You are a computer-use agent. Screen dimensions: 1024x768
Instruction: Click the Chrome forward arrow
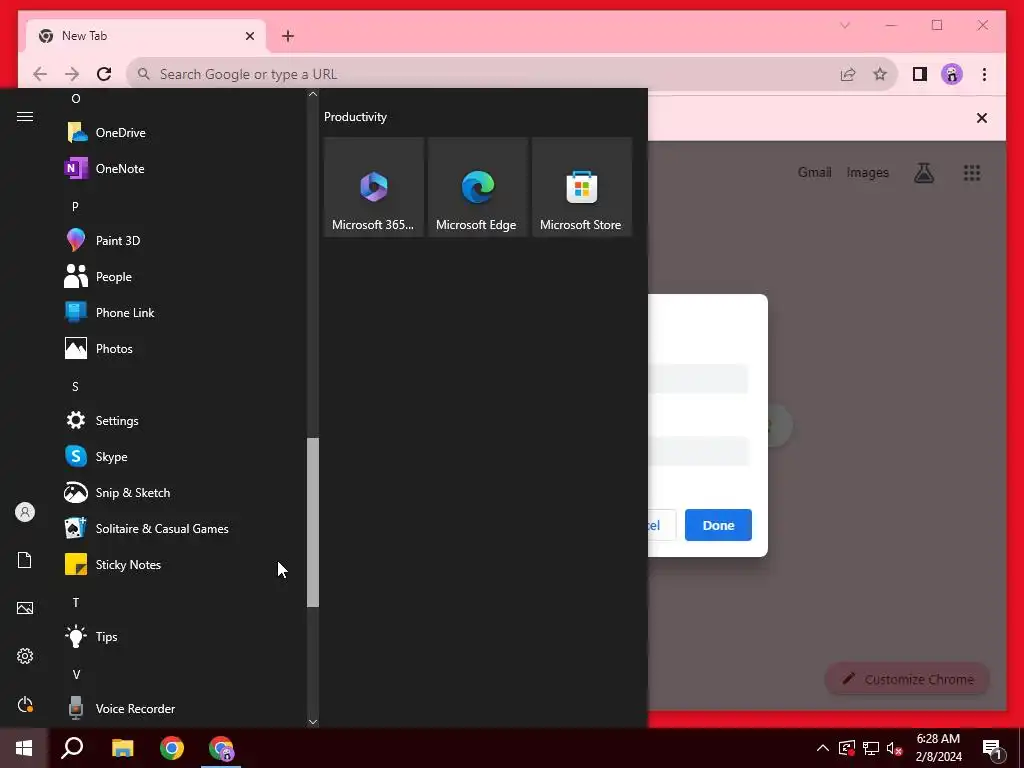tap(72, 74)
